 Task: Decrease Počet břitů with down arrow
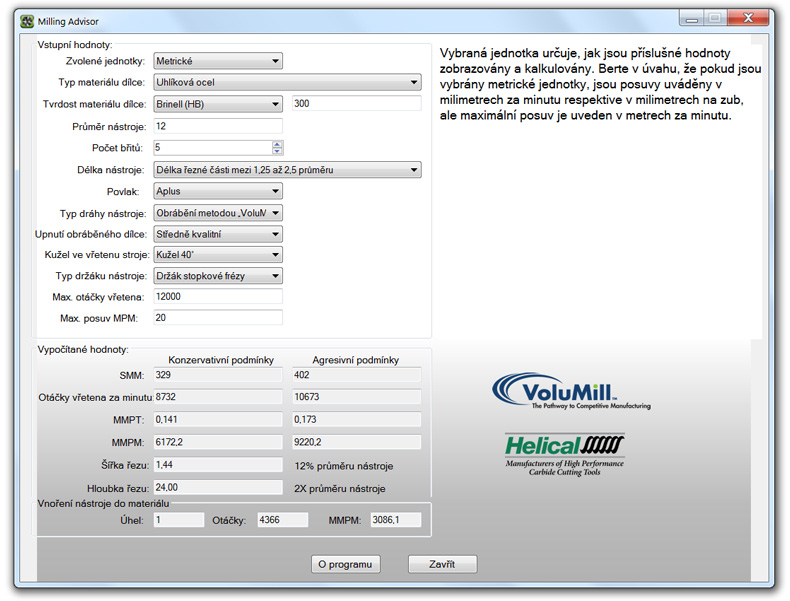tap(277, 152)
